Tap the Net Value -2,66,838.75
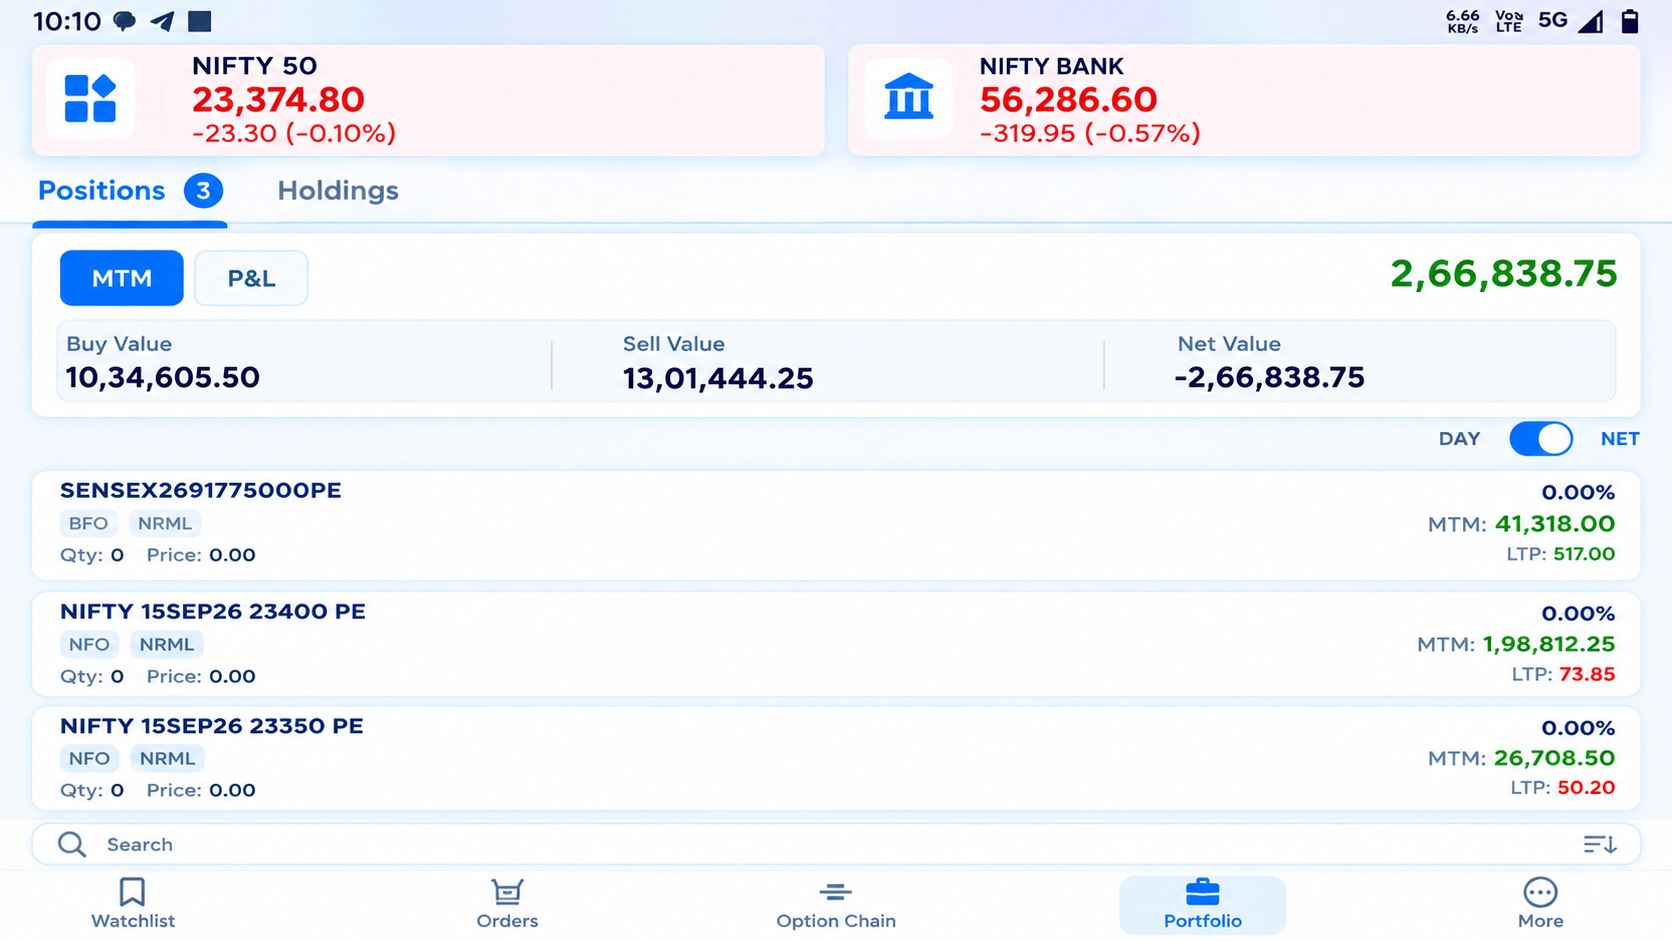 1269,378
